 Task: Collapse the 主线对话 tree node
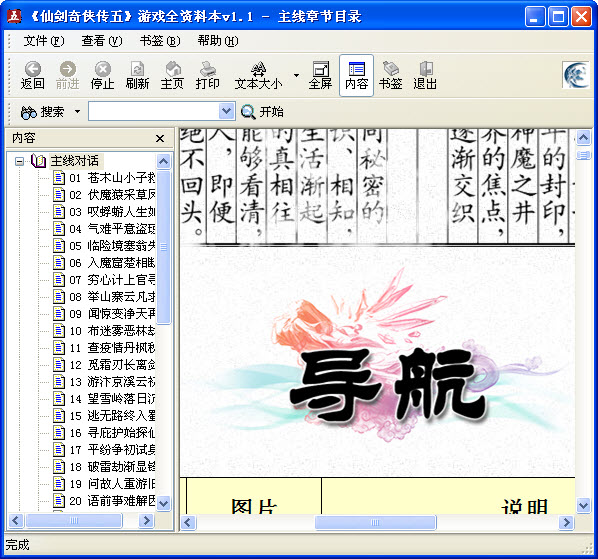(x=19, y=162)
